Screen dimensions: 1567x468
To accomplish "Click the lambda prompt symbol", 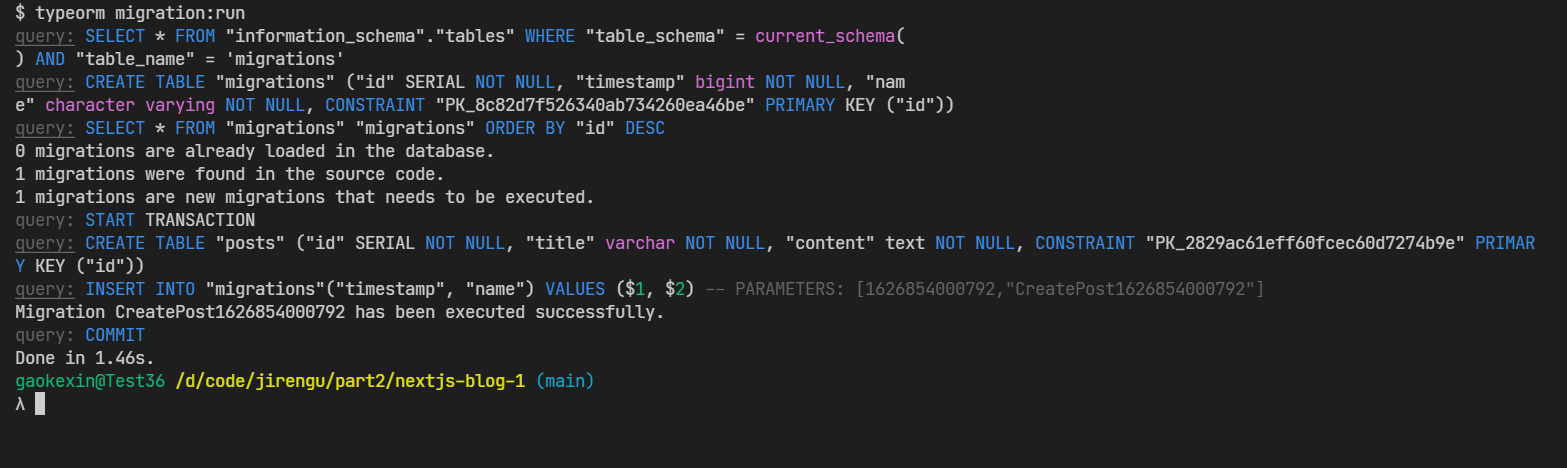I will [x=20, y=404].
